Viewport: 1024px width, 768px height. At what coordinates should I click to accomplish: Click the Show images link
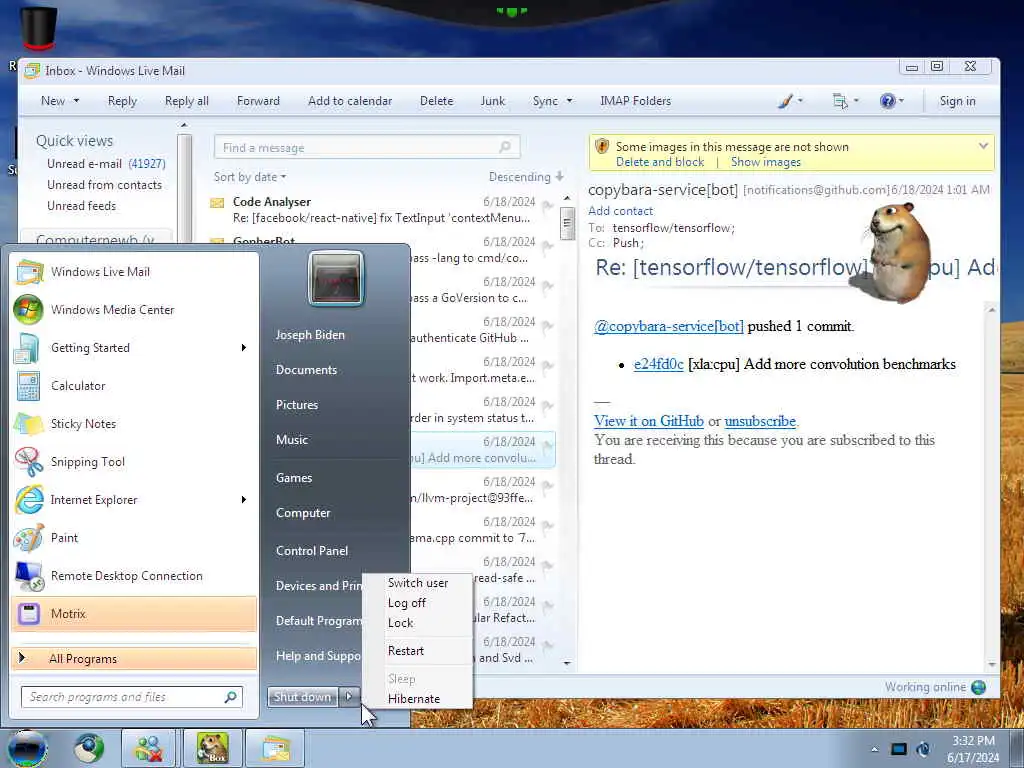coord(765,162)
